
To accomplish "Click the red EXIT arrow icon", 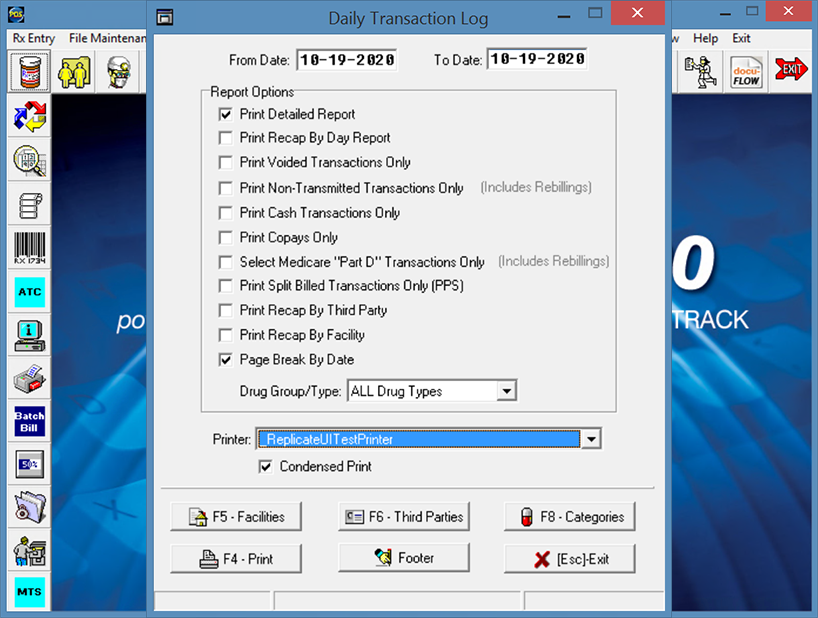I will [x=792, y=70].
